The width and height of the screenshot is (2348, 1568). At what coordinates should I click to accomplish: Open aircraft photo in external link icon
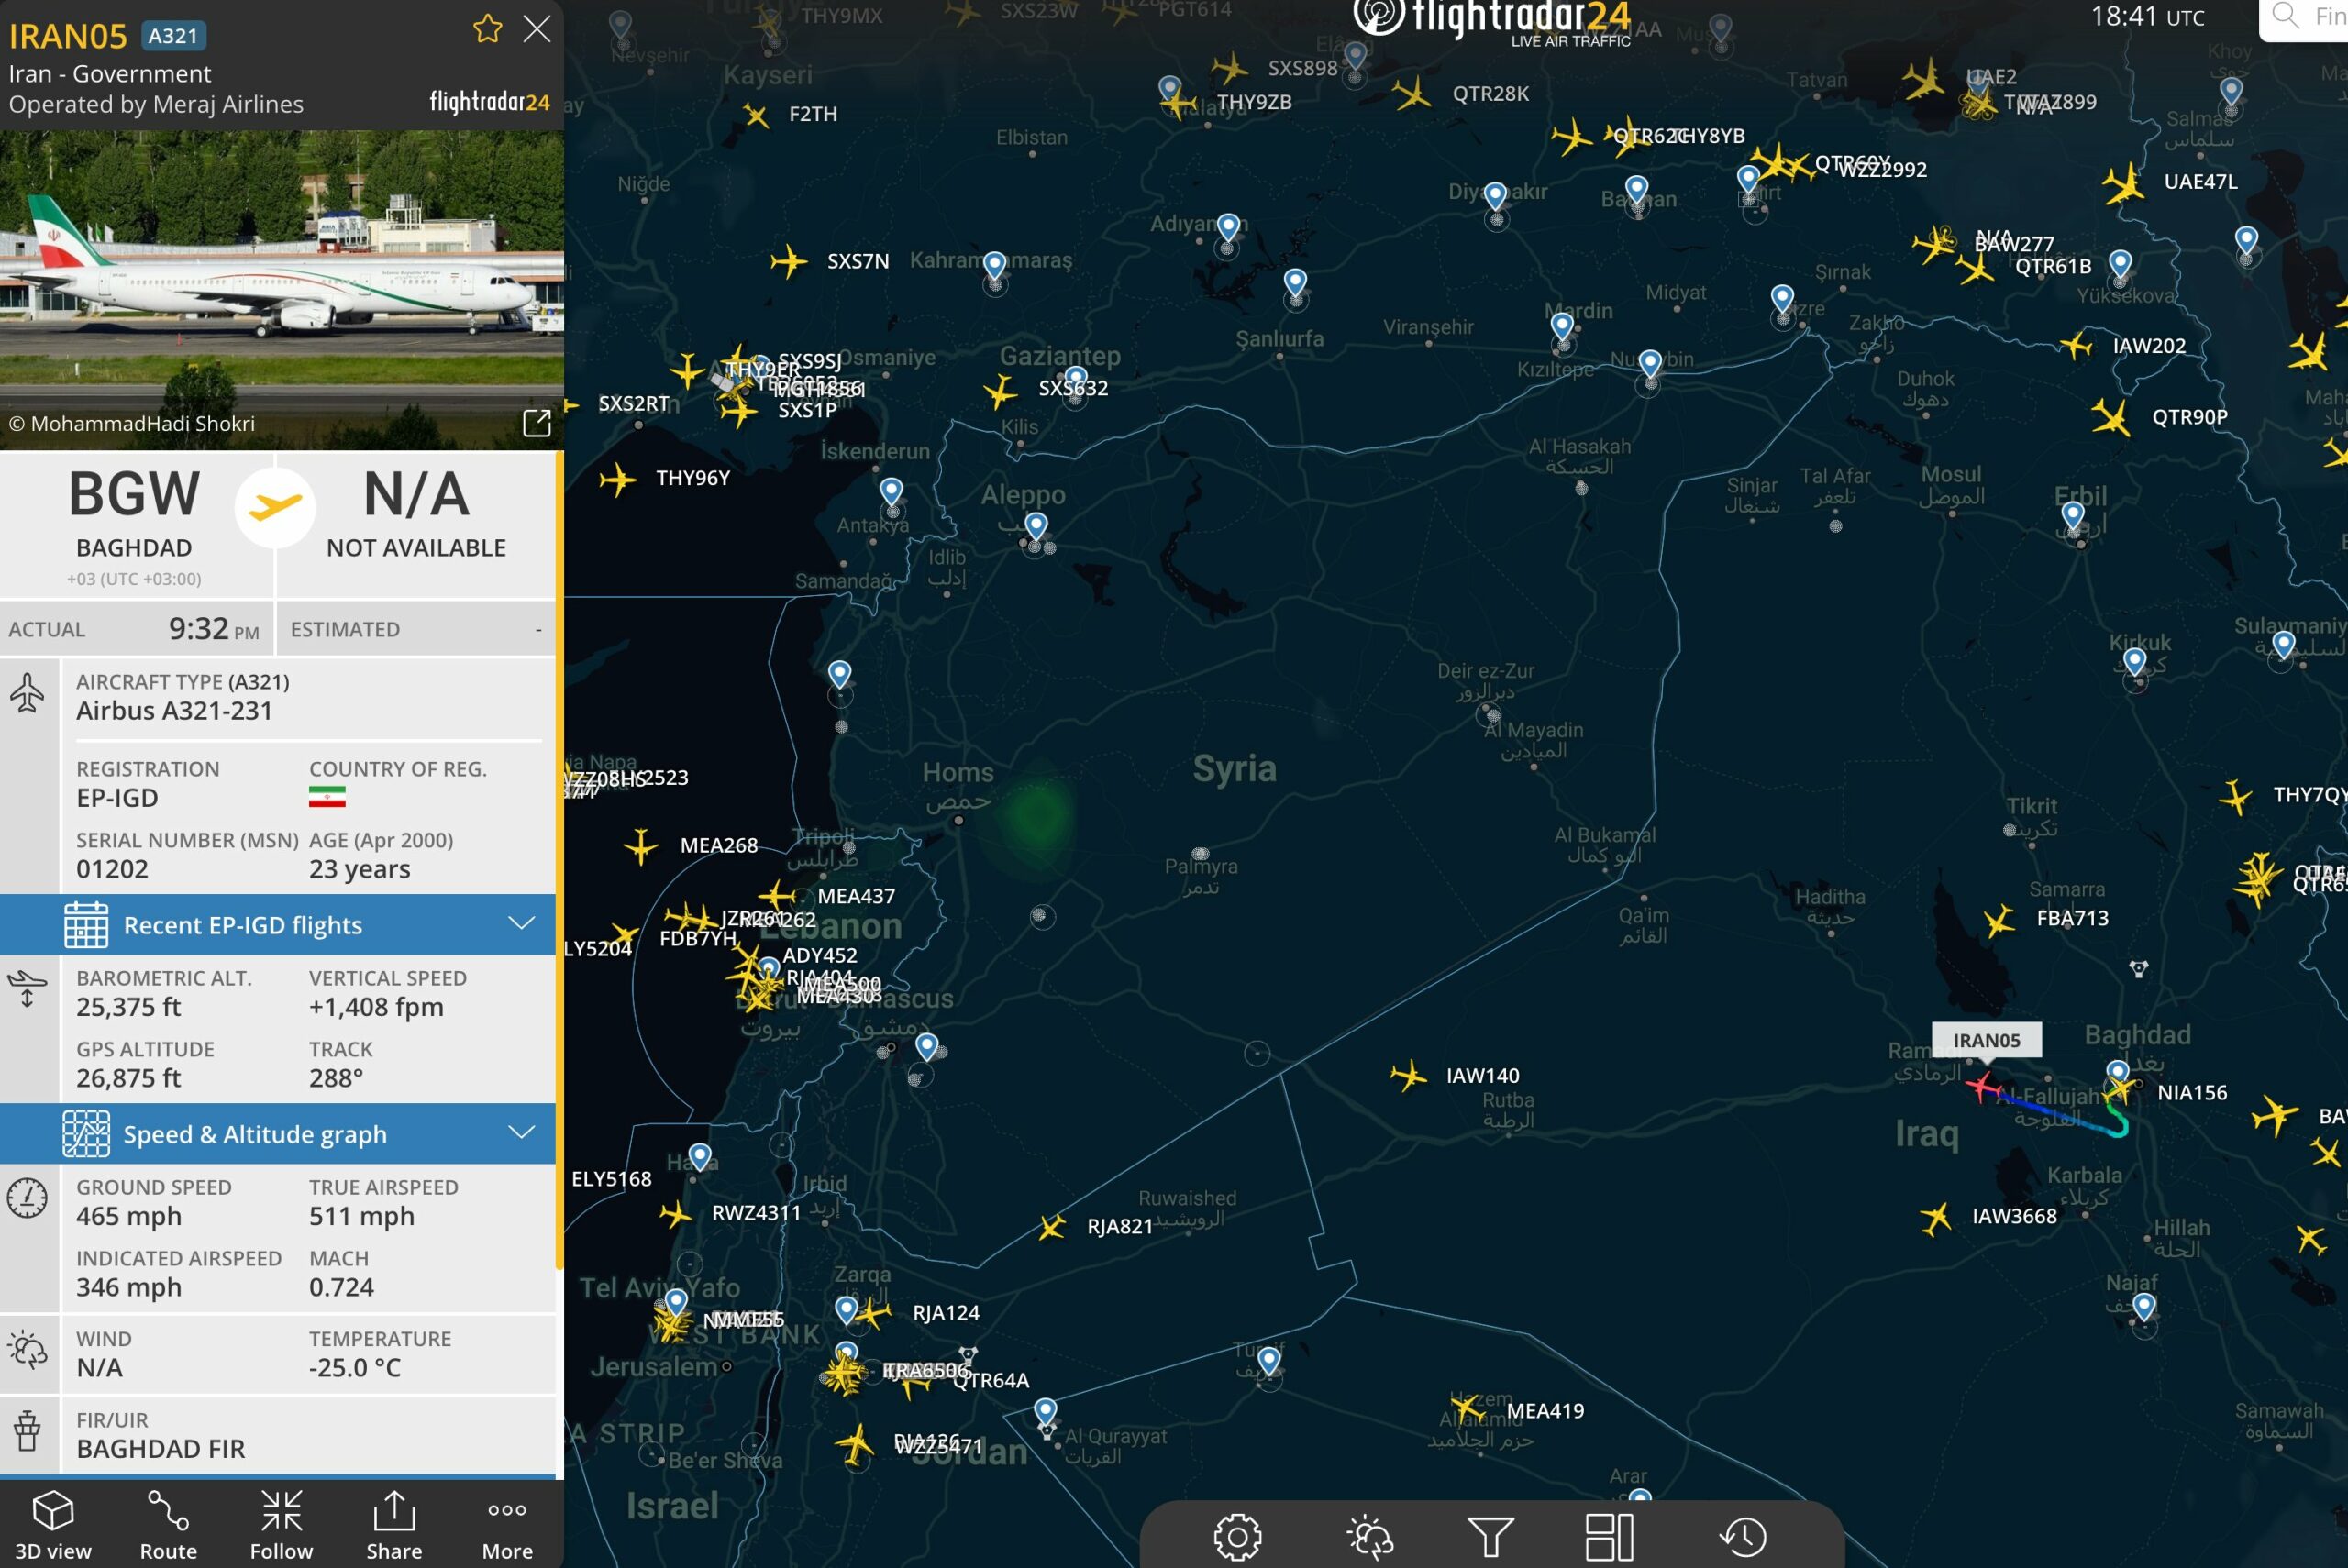(537, 423)
